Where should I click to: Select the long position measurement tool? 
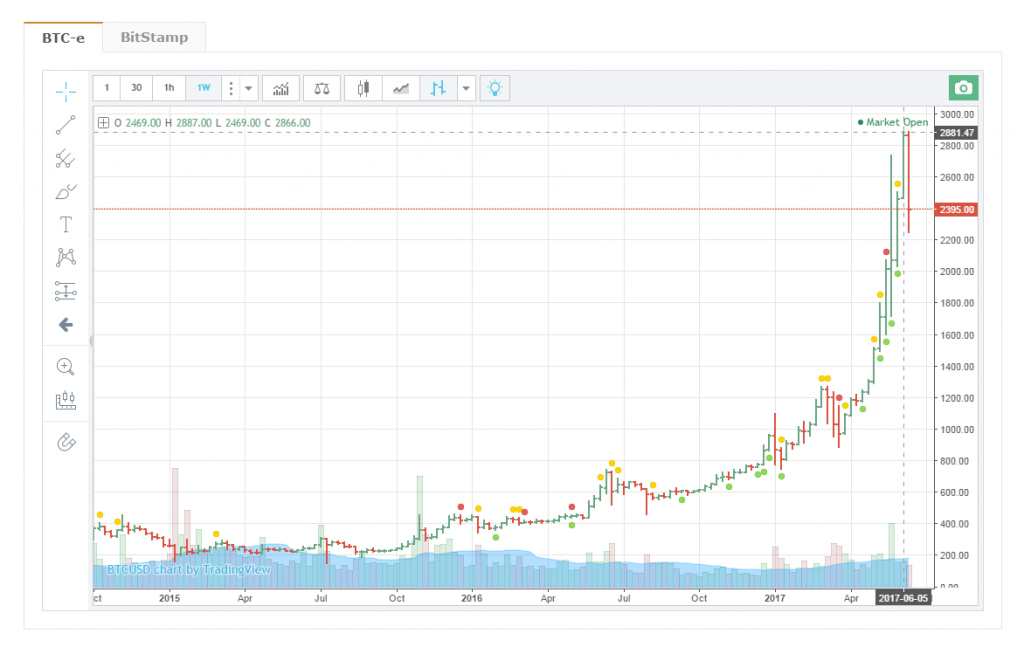click(x=66, y=291)
